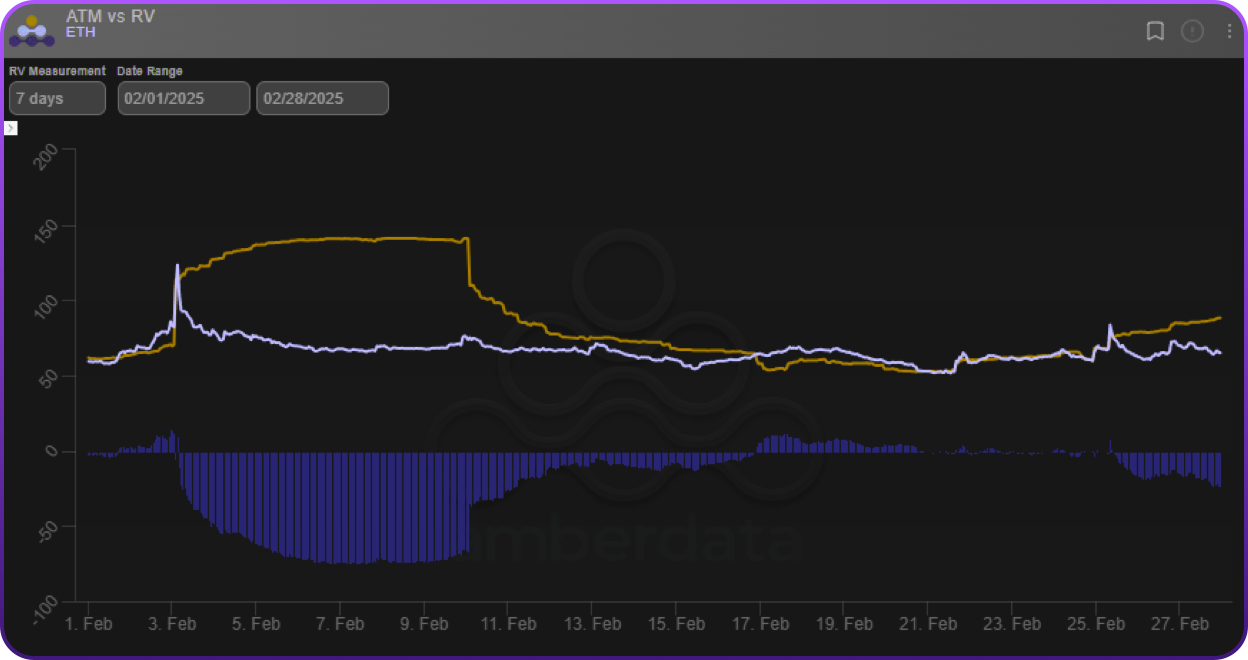Click the Date Range label text

click(150, 71)
